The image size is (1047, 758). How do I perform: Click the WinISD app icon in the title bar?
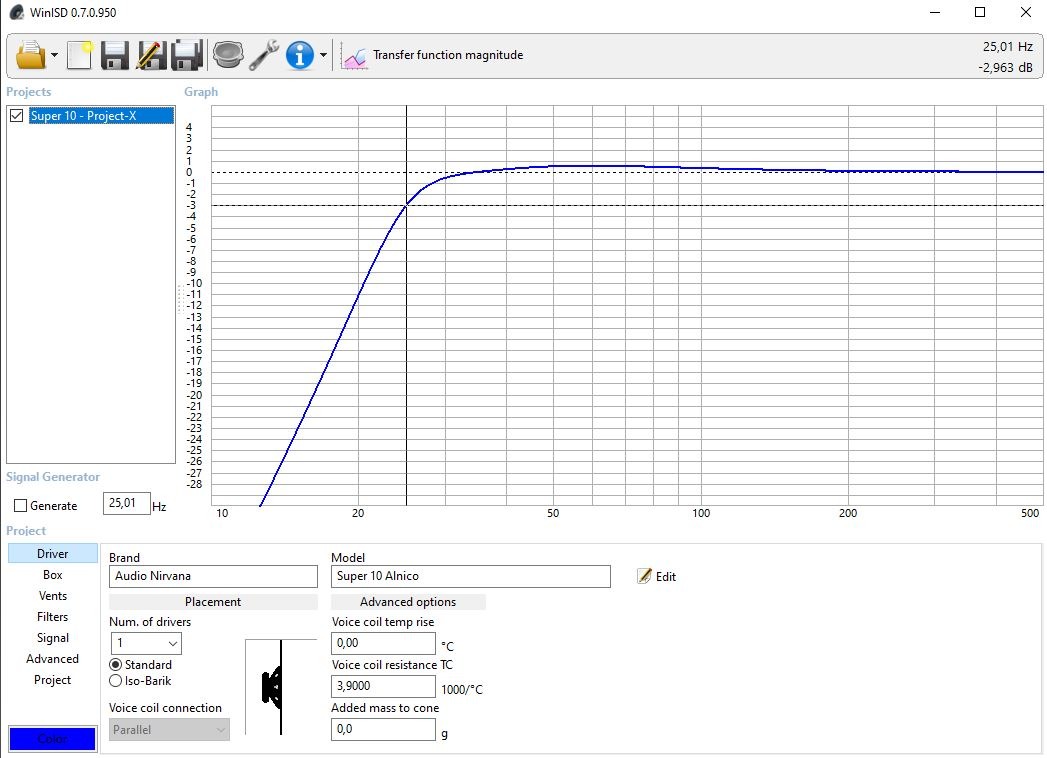[16, 12]
